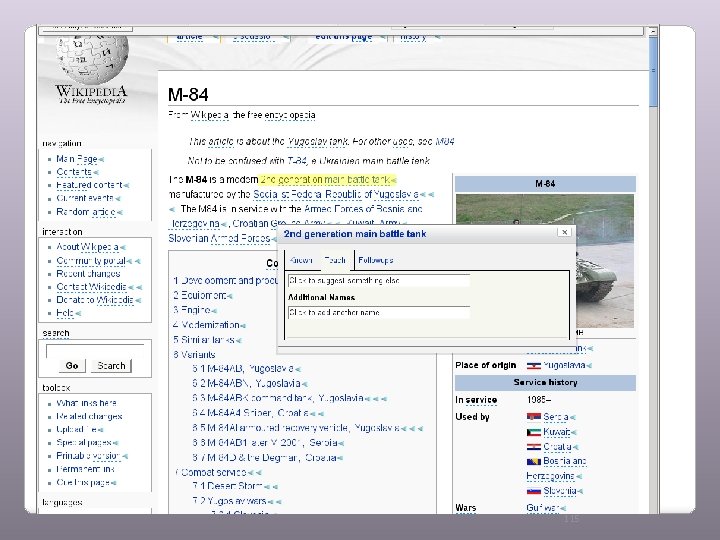This screenshot has height=540, width=720.
Task: Open the Followups tab in the popup
Action: [375, 260]
